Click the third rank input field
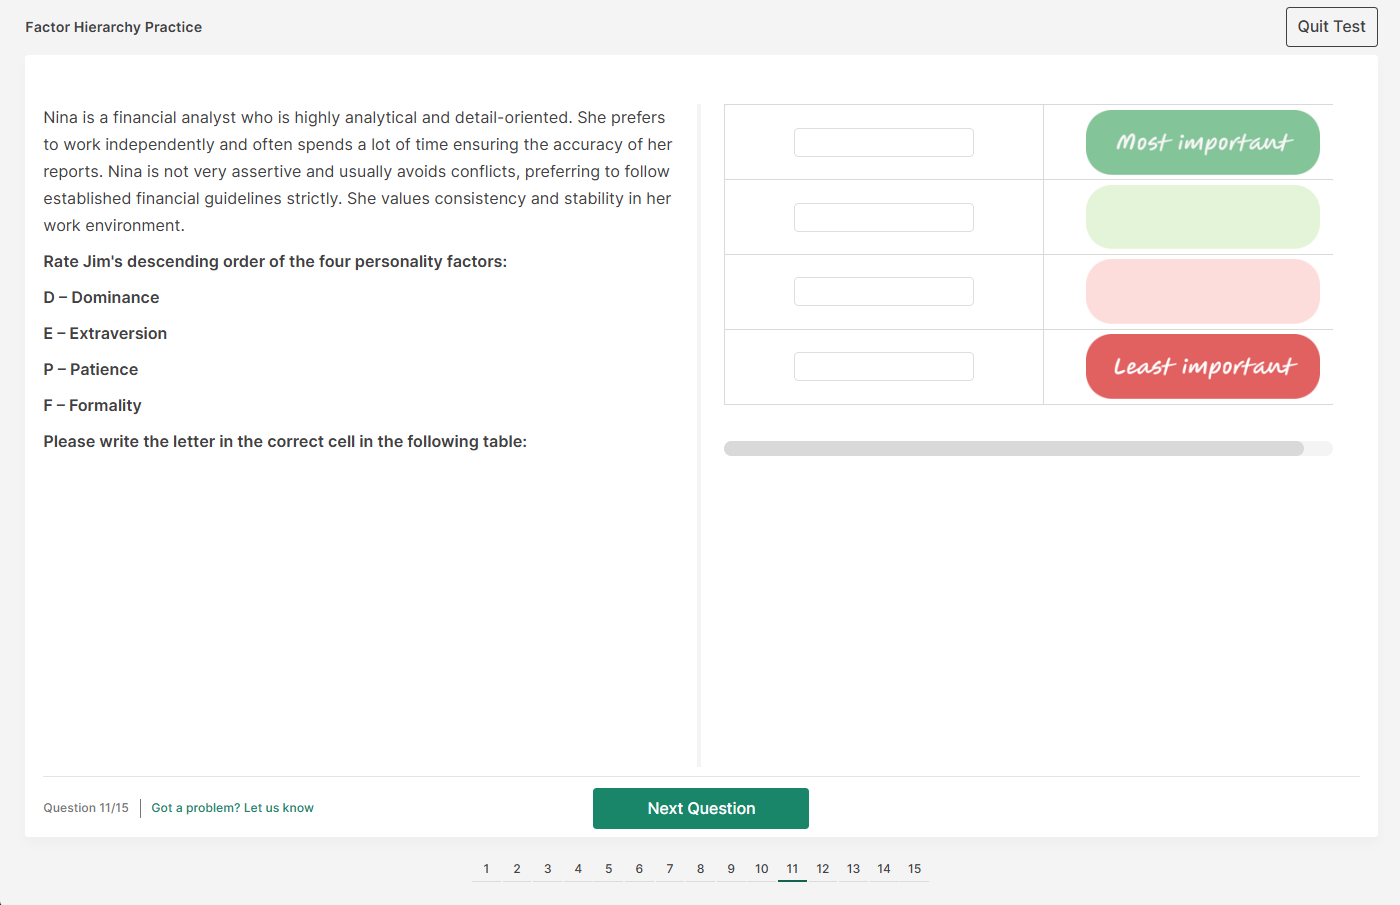 point(883,291)
